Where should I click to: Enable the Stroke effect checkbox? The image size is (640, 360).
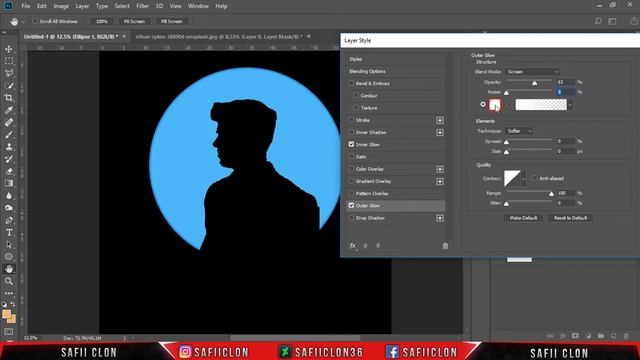(351, 120)
